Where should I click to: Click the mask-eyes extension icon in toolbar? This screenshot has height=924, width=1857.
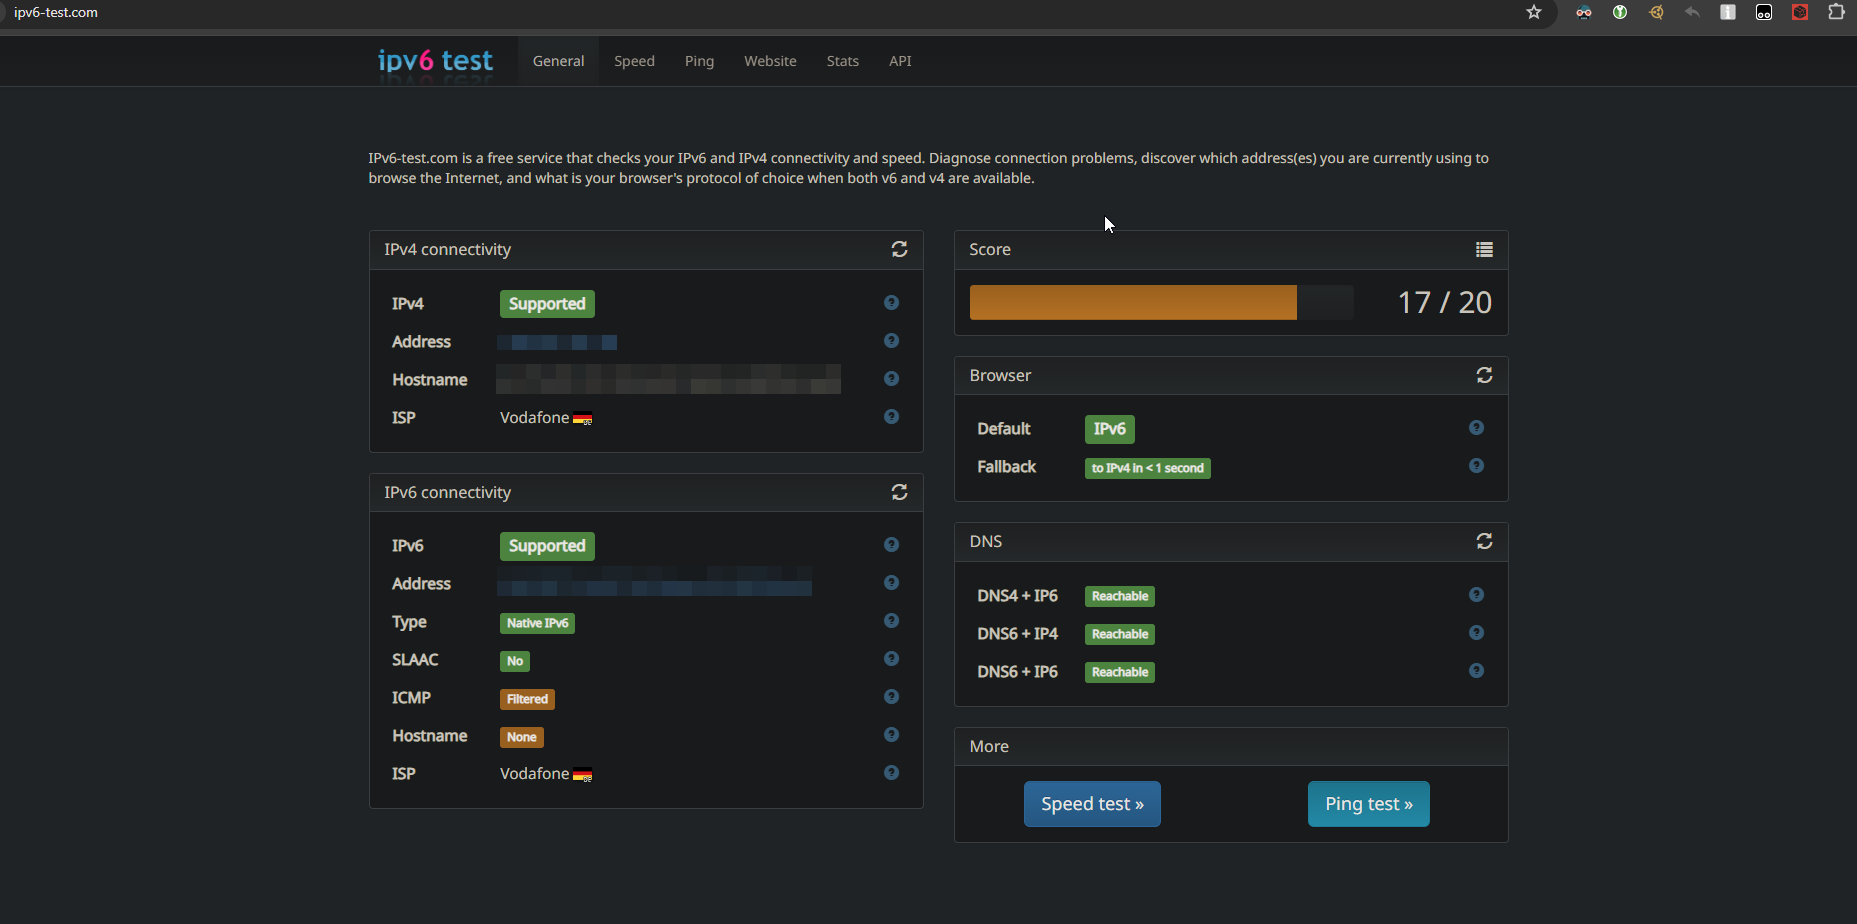click(1584, 12)
